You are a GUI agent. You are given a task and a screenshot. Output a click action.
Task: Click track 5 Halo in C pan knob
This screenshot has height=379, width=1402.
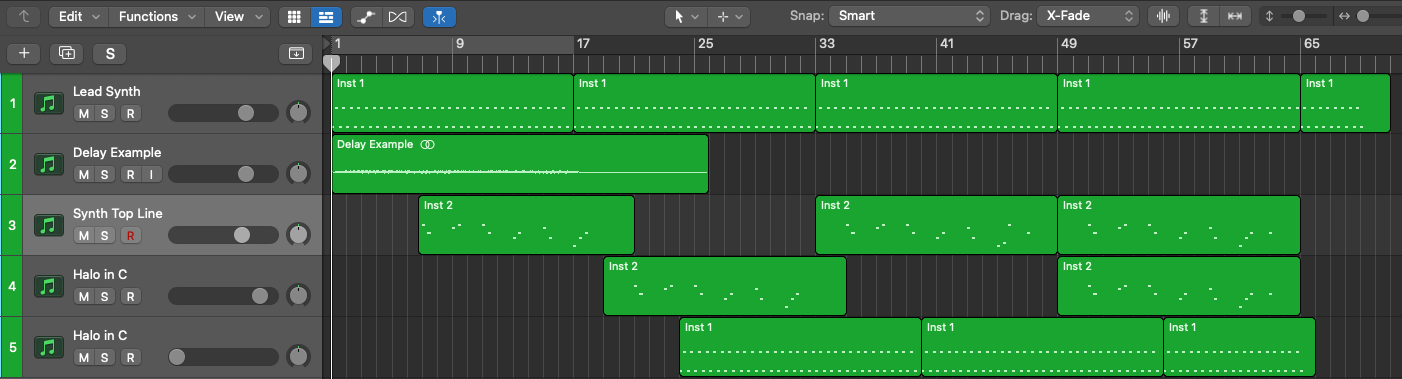pyautogui.click(x=298, y=357)
